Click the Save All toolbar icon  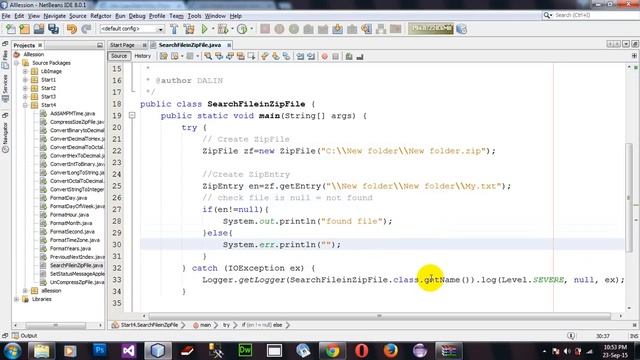tap(53, 29)
